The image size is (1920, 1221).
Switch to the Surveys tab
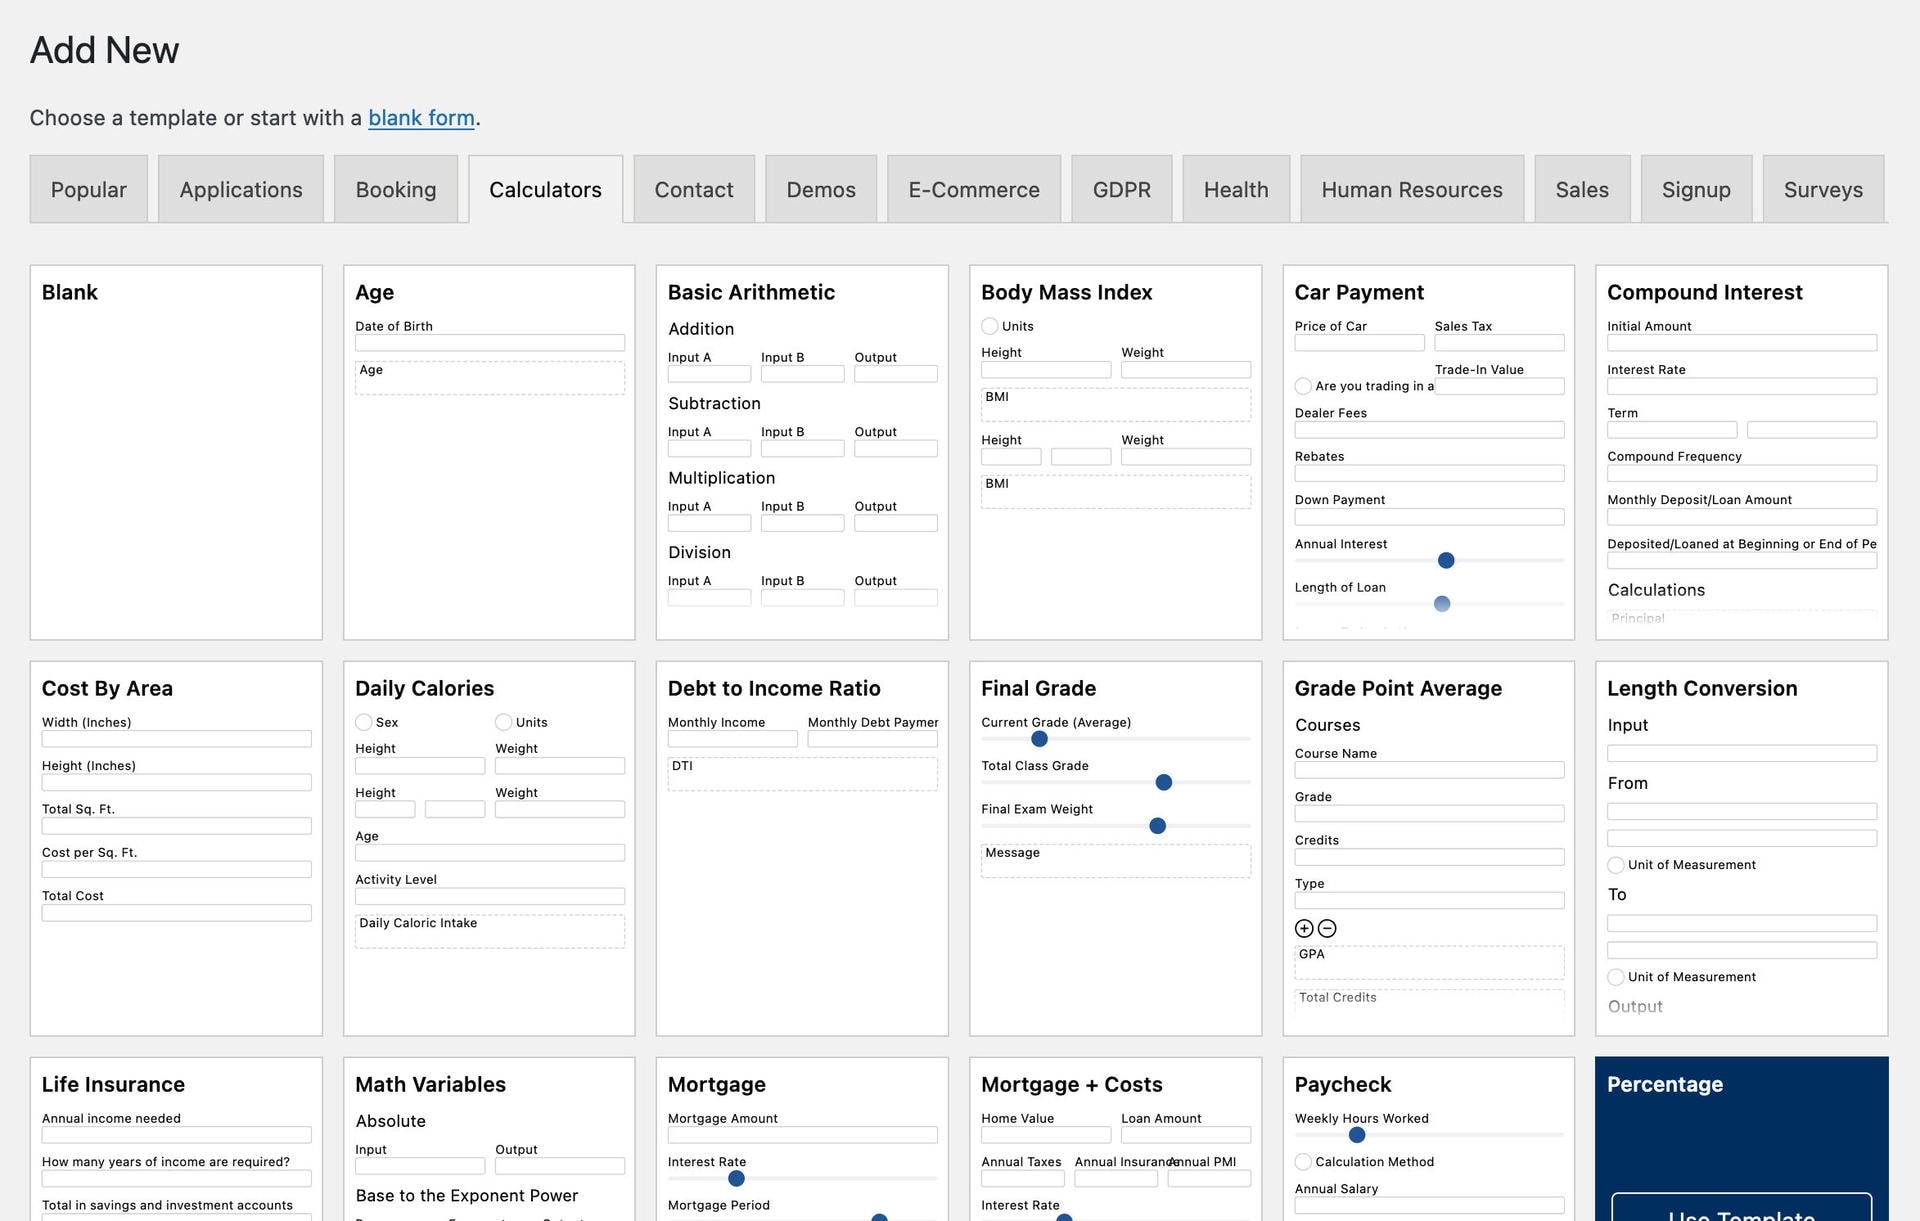click(1822, 189)
